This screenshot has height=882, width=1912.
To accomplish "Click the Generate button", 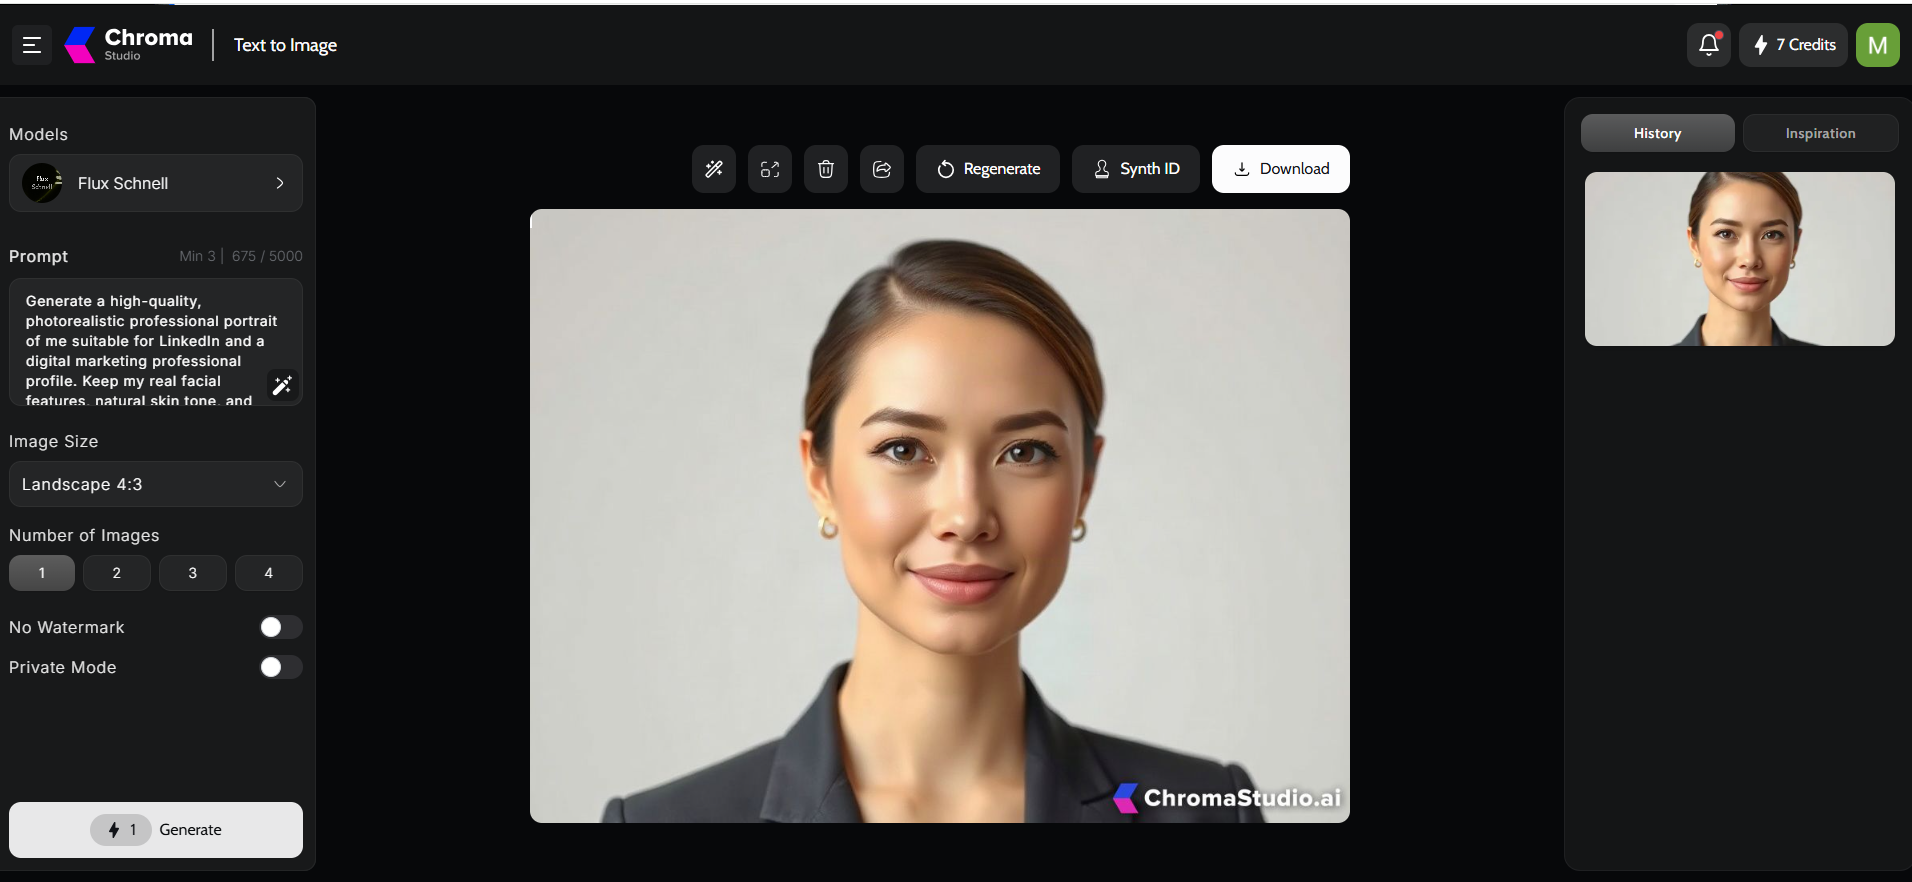I will pyautogui.click(x=156, y=830).
